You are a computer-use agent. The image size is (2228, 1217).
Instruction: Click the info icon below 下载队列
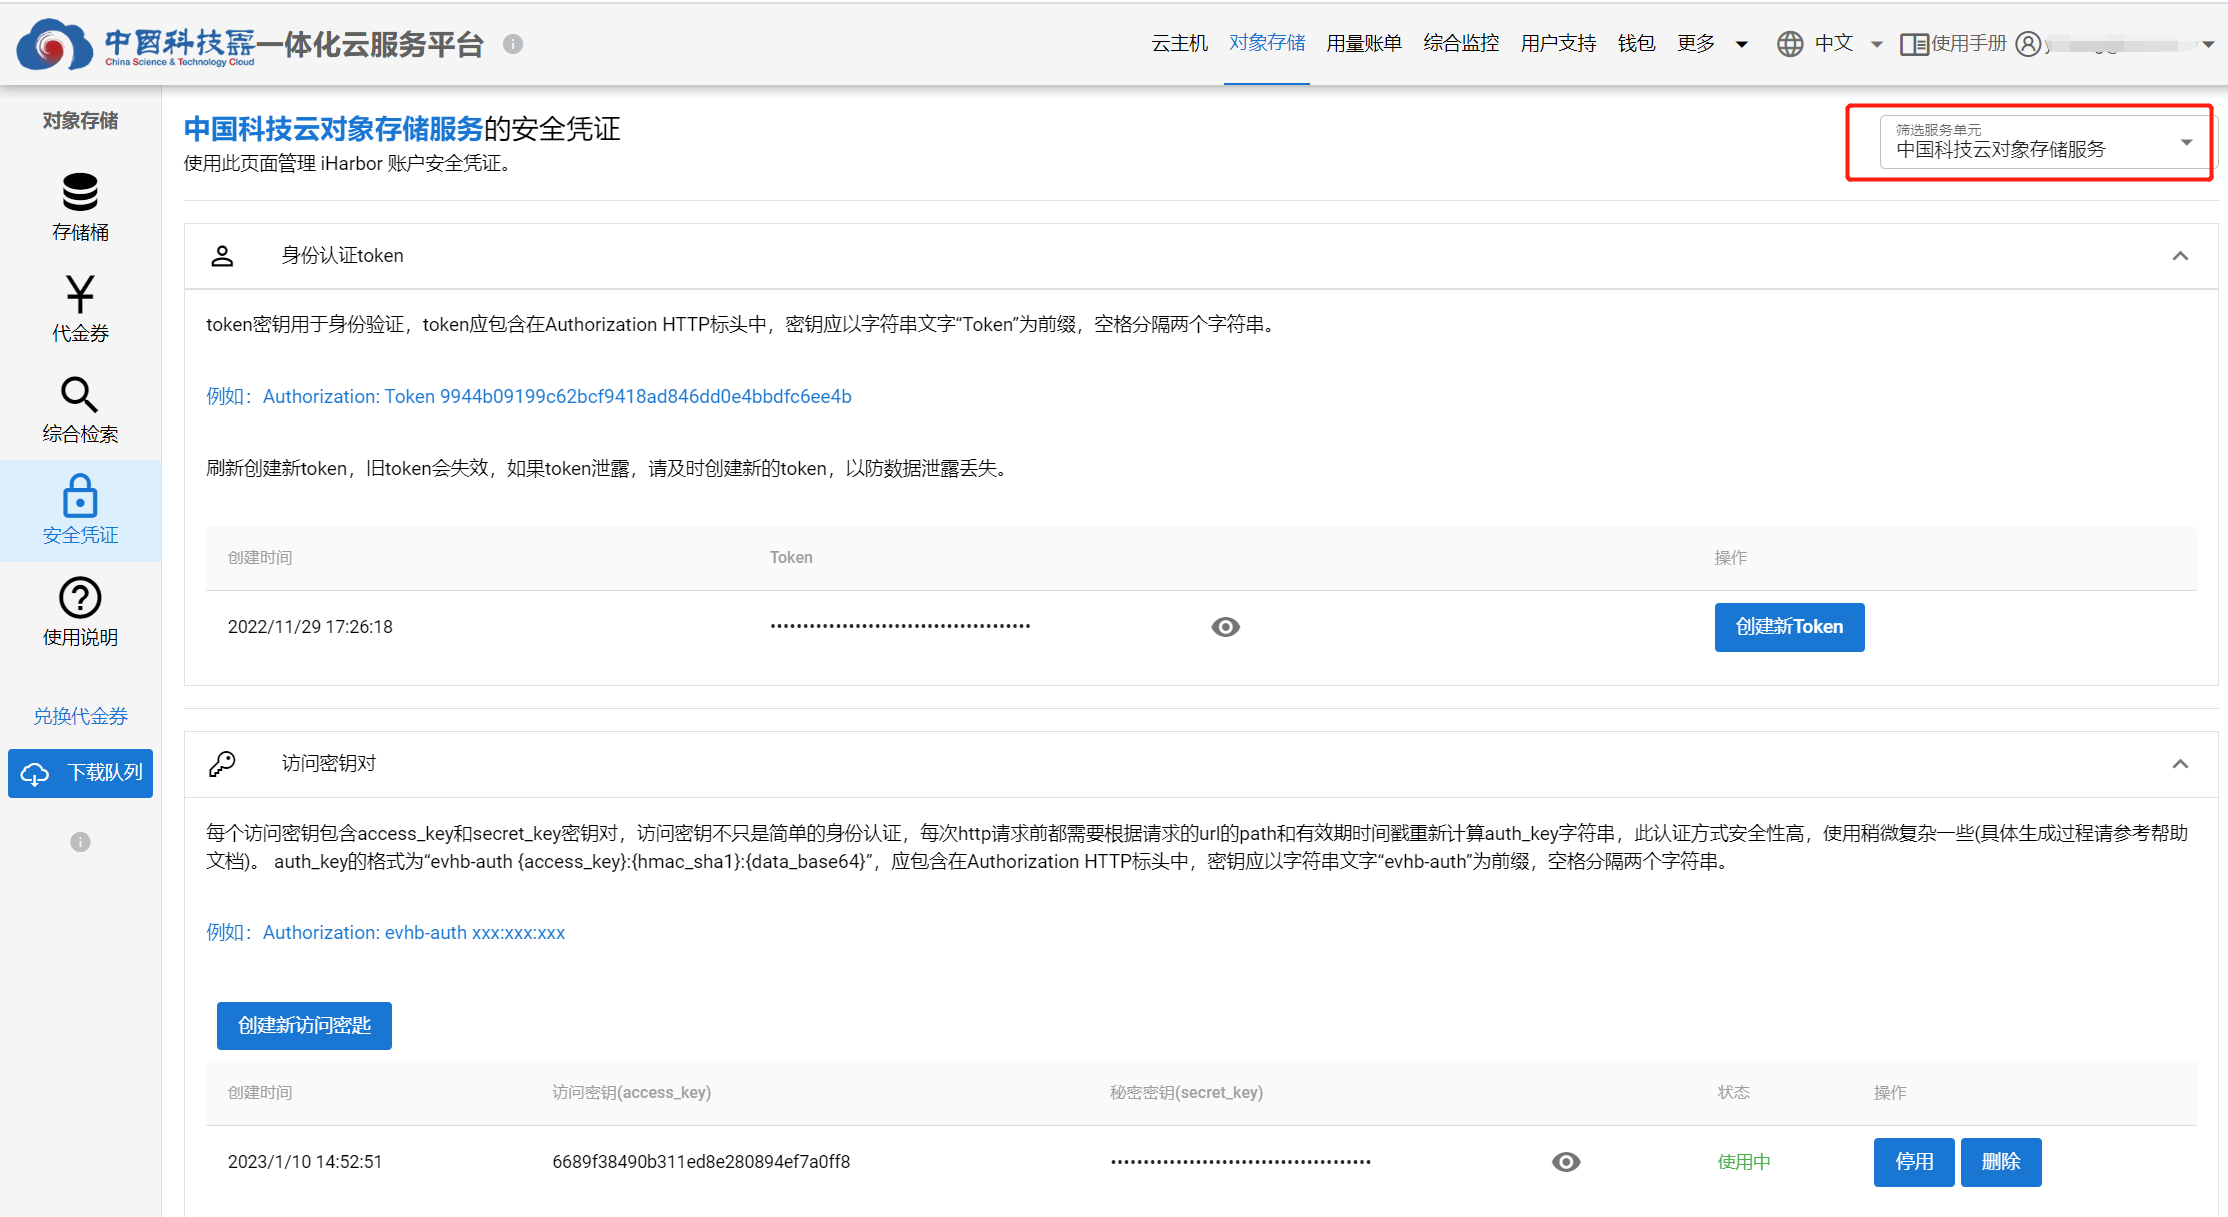[x=80, y=842]
